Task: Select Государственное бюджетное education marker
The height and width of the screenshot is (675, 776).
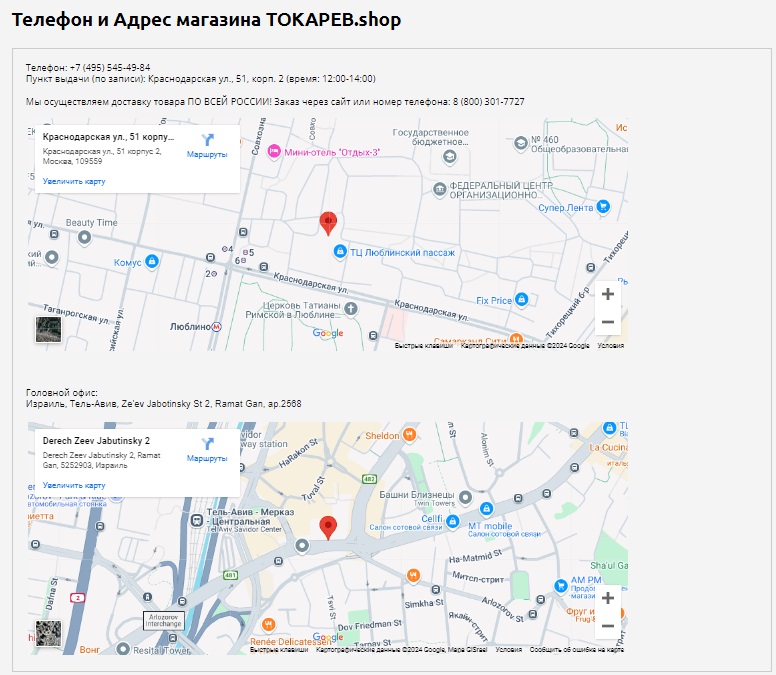Action: [x=449, y=157]
